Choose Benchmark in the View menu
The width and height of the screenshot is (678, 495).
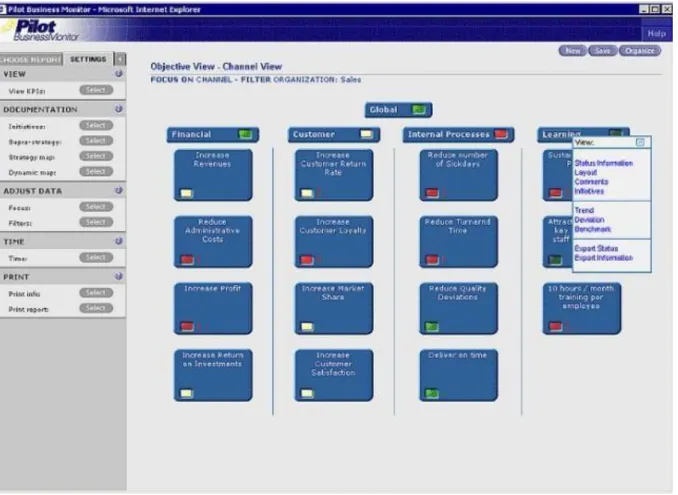point(592,229)
